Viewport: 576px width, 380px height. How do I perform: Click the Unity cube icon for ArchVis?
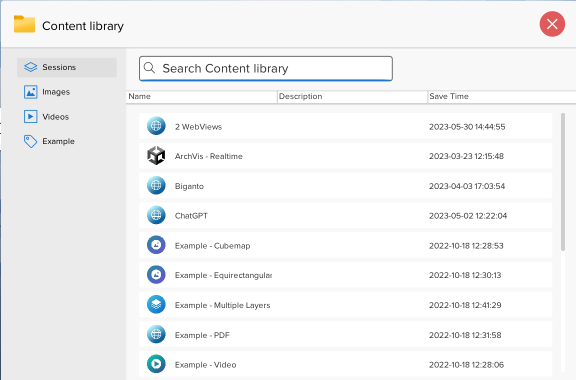(x=156, y=156)
